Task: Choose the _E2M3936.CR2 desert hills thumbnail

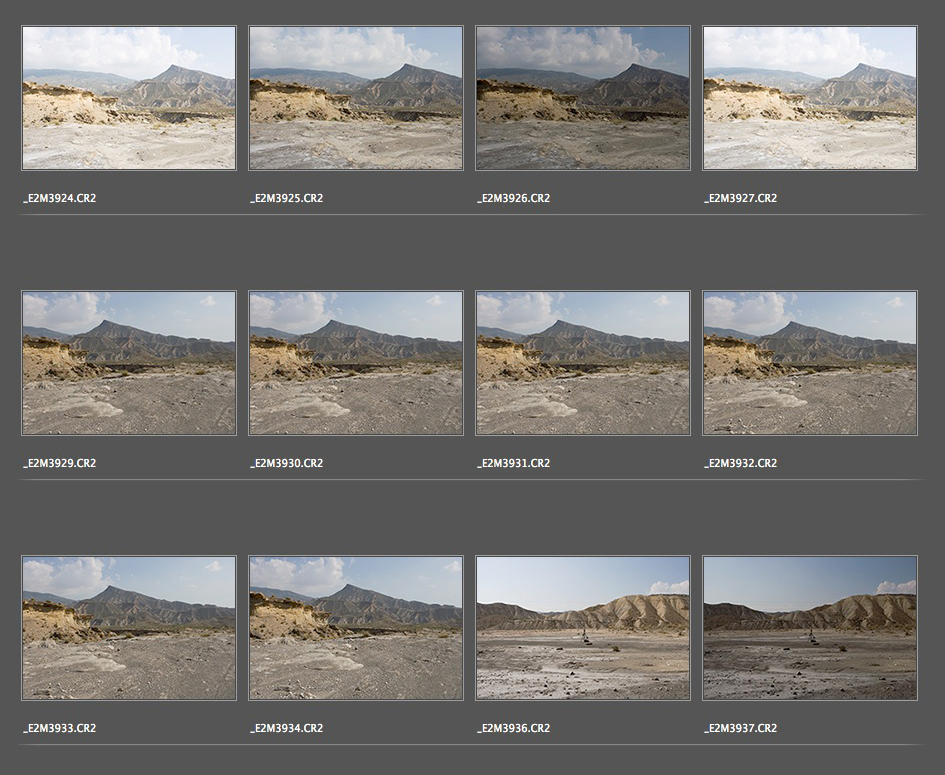Action: point(583,628)
